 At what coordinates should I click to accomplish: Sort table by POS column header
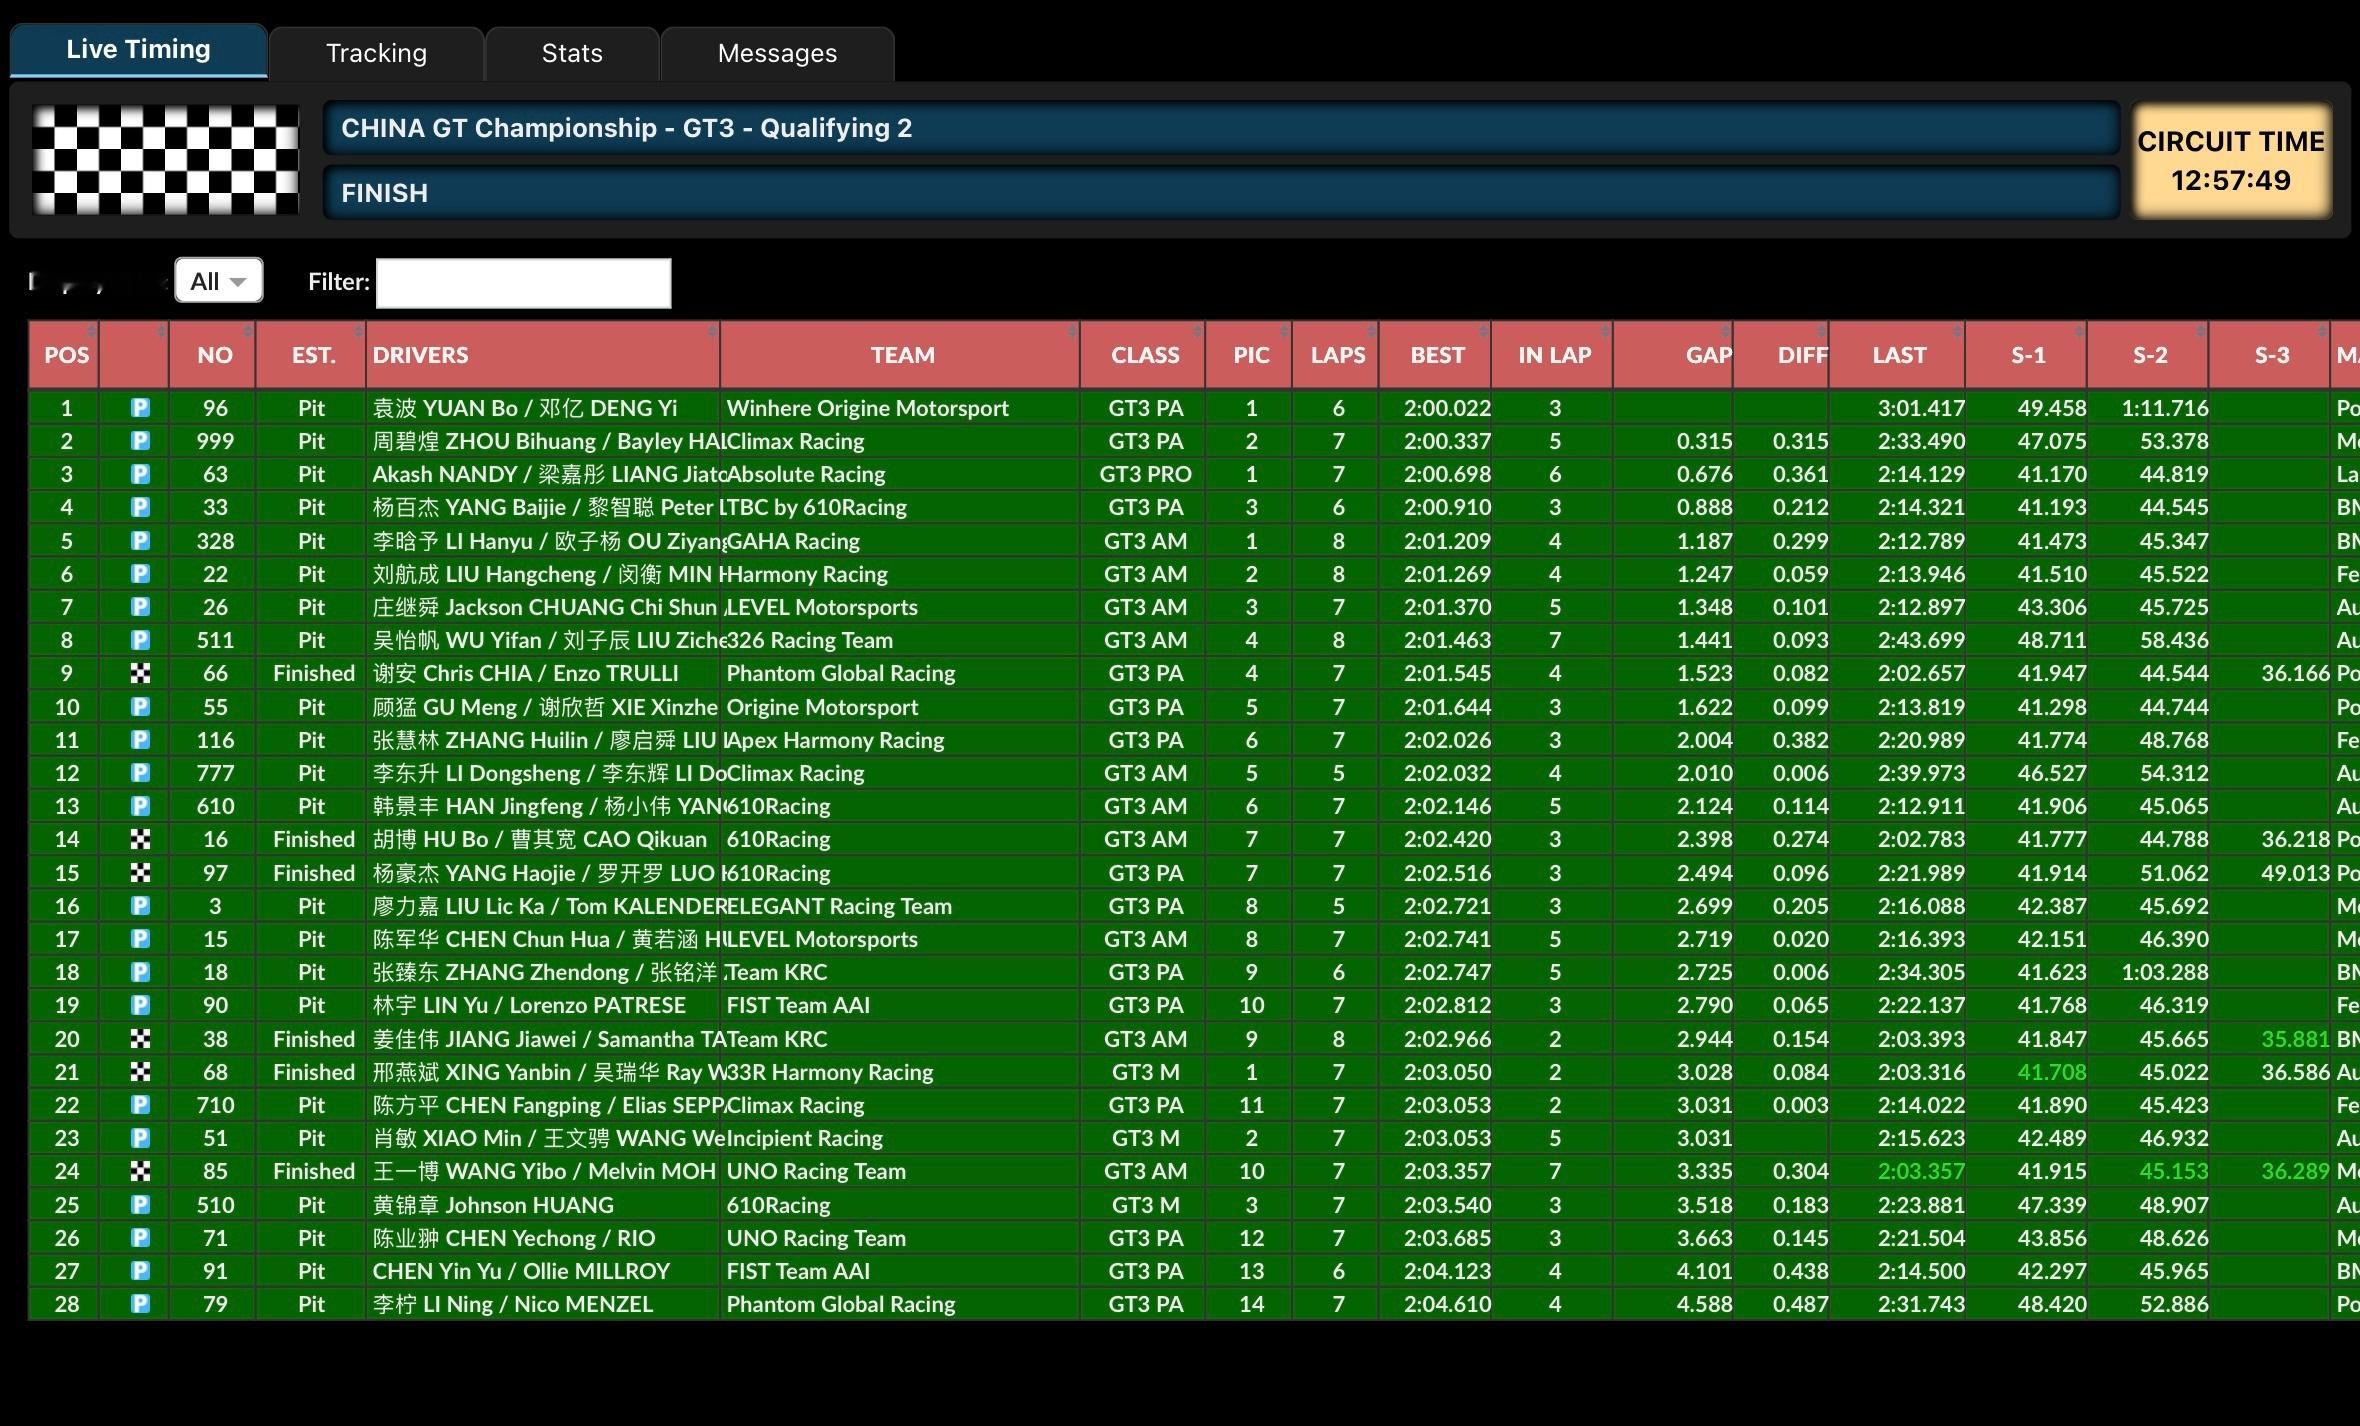click(x=66, y=355)
